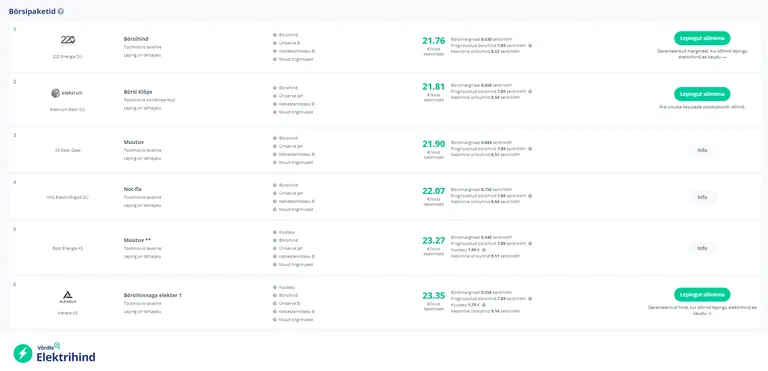Select package name Börsihind from 220 Energia
This screenshot has width=768, height=371.
pyautogui.click(x=136, y=39)
